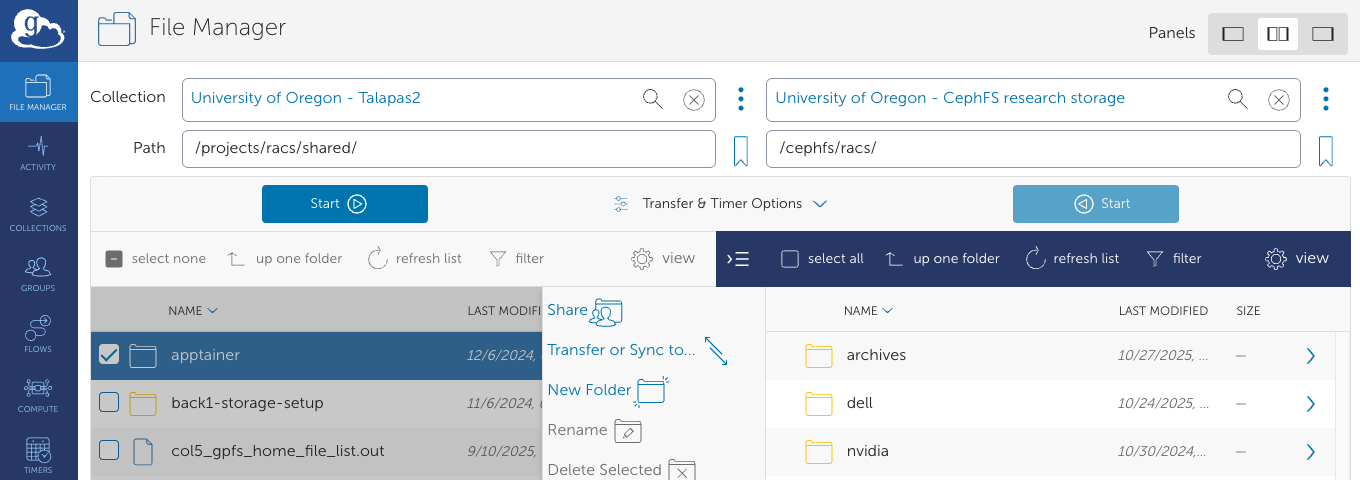Open Groups section in sidebar
Screen dimensions: 1360x480
click(38, 274)
